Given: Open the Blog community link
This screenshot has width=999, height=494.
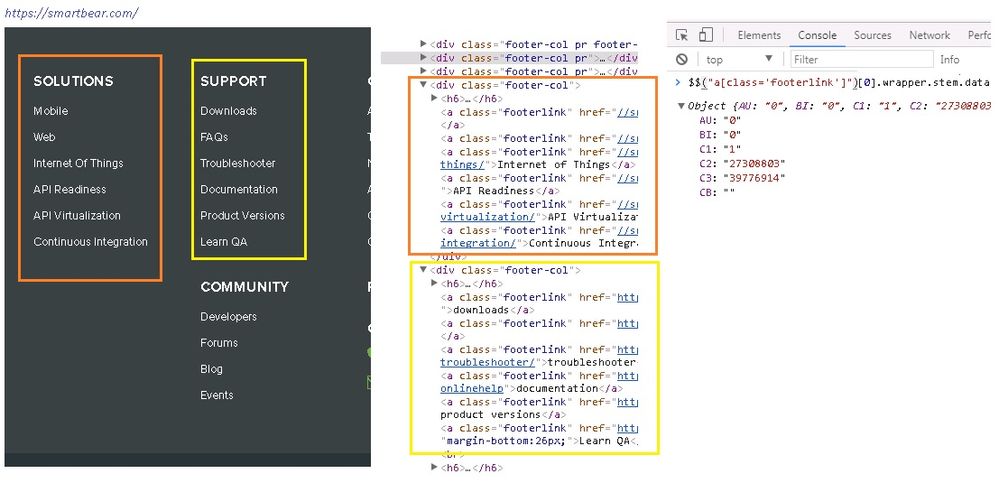Looking at the screenshot, I should pos(212,369).
